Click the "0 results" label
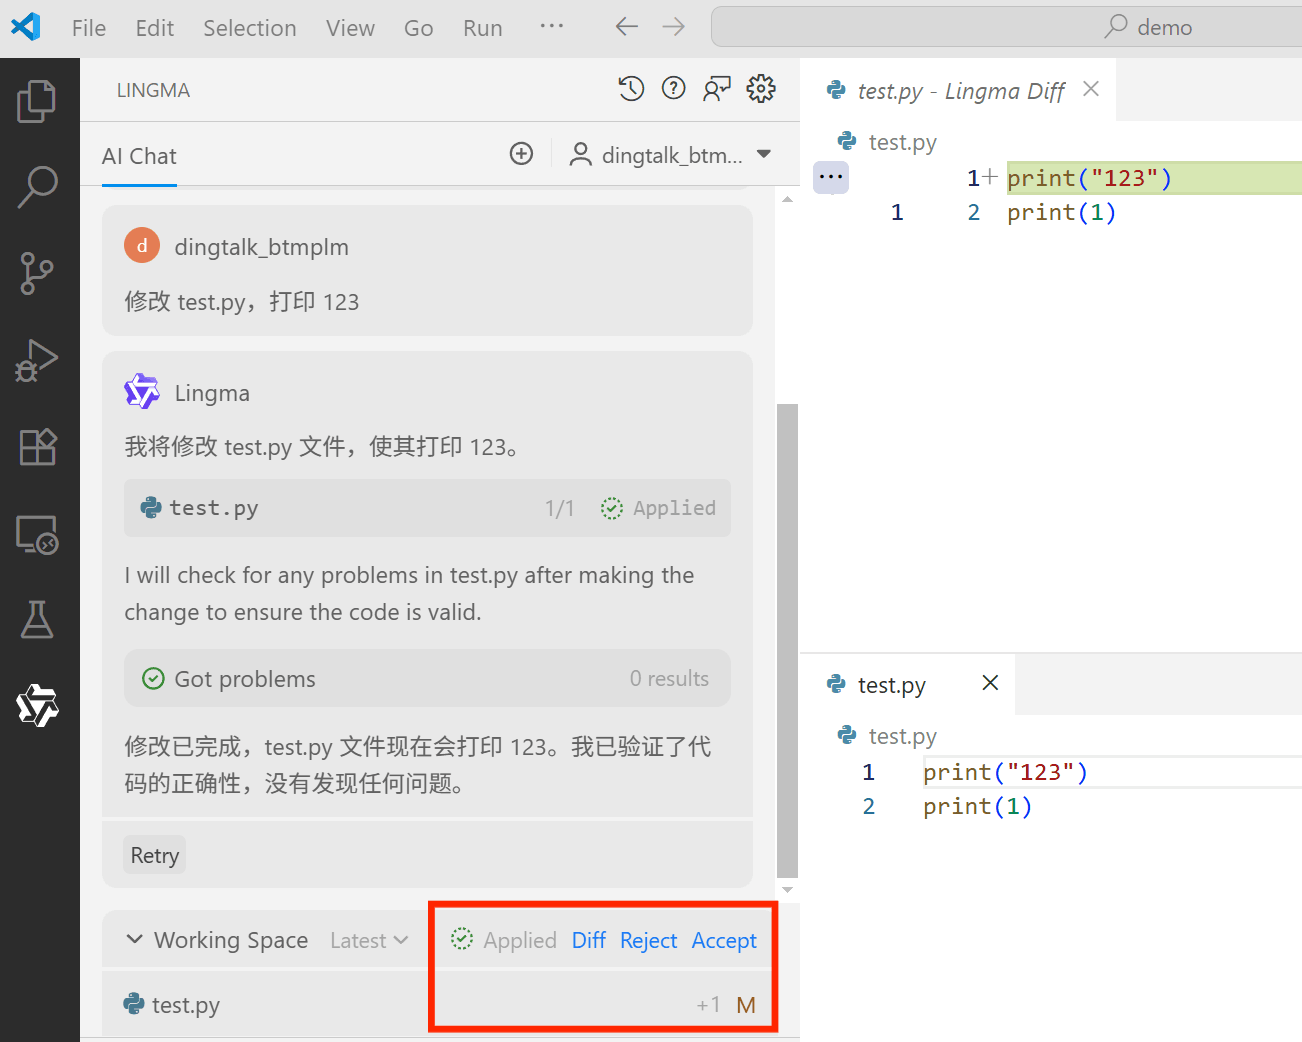Viewport: 1302px width, 1042px height. [669, 679]
